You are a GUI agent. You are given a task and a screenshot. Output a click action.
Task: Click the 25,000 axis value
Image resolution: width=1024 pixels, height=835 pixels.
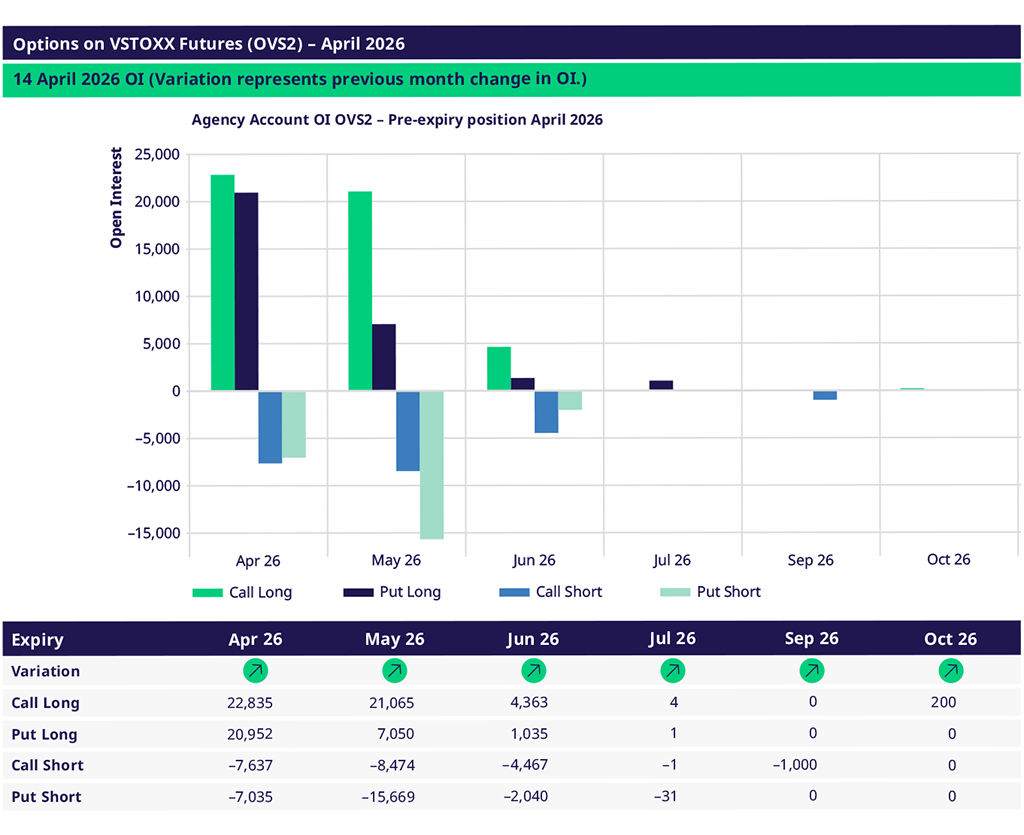tap(157, 155)
